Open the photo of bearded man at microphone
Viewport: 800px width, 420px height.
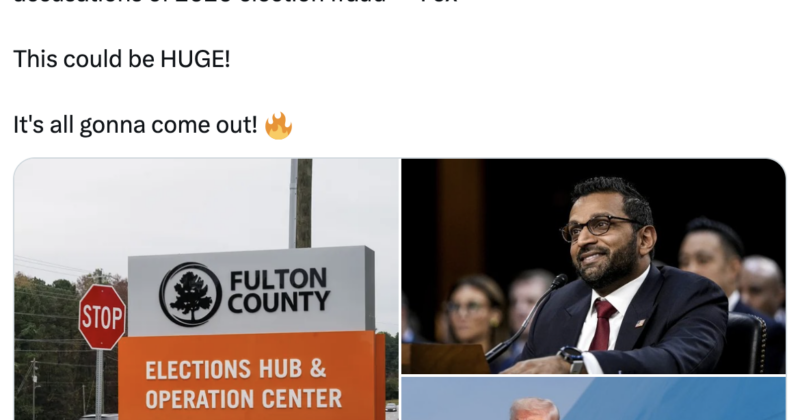tap(593, 266)
